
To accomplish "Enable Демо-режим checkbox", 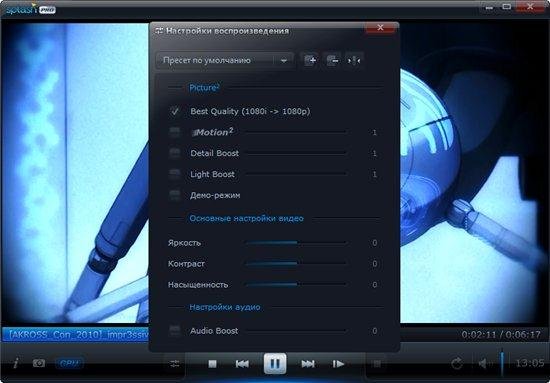I will (x=174, y=195).
